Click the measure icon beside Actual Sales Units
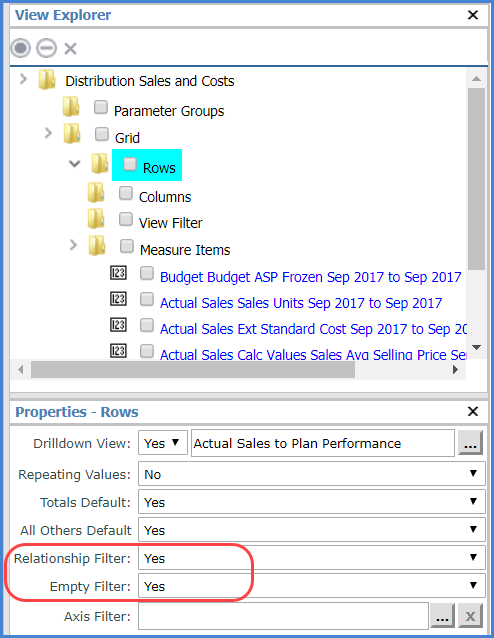 (x=118, y=299)
